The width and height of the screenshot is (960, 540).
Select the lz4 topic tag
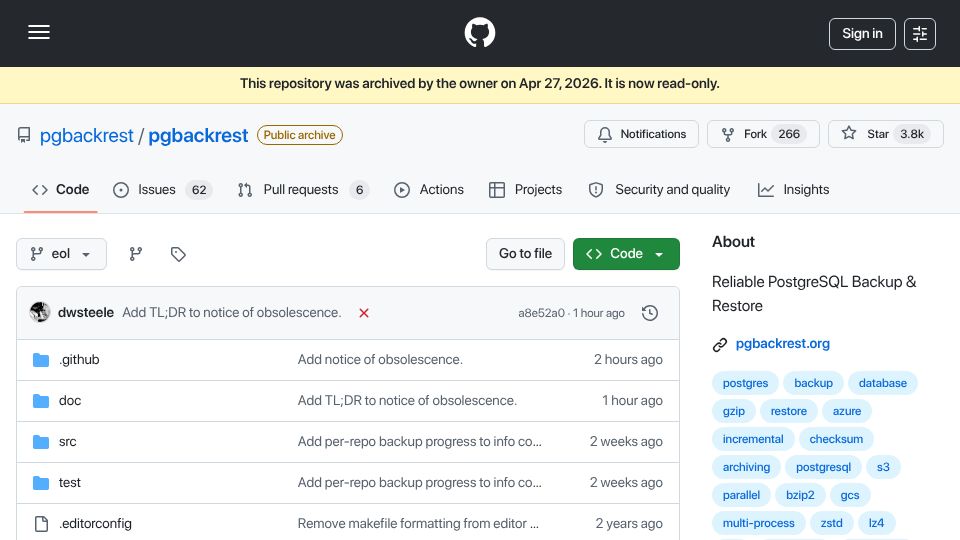click(x=876, y=523)
